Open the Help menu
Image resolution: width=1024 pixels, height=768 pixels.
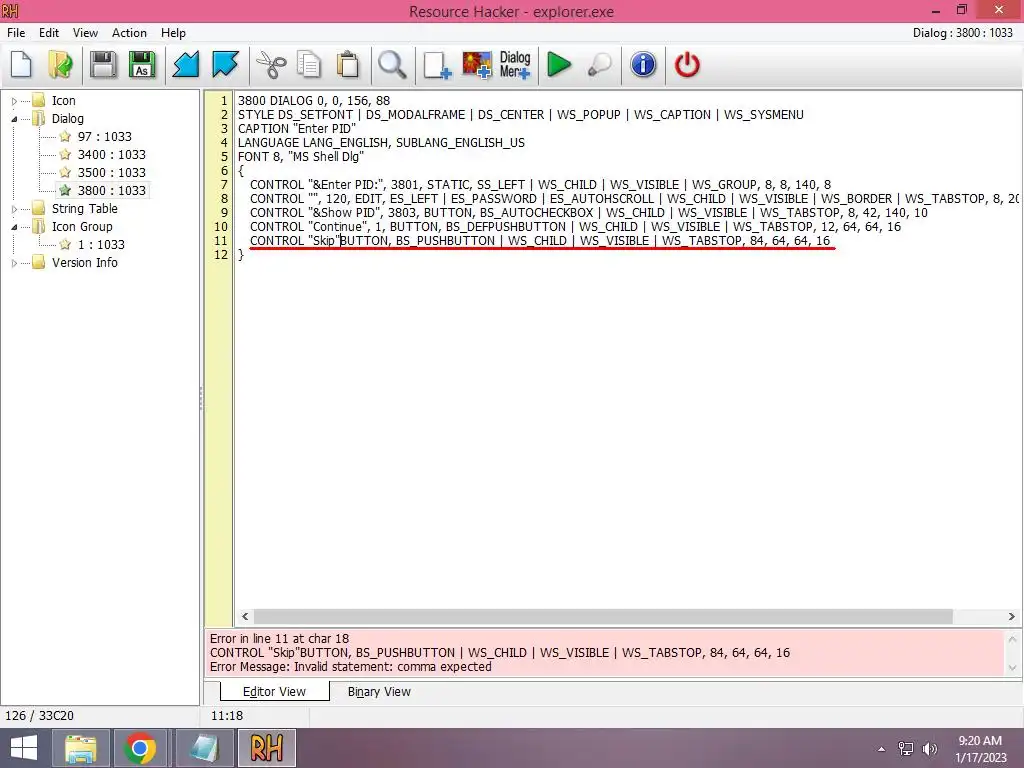[x=174, y=33]
